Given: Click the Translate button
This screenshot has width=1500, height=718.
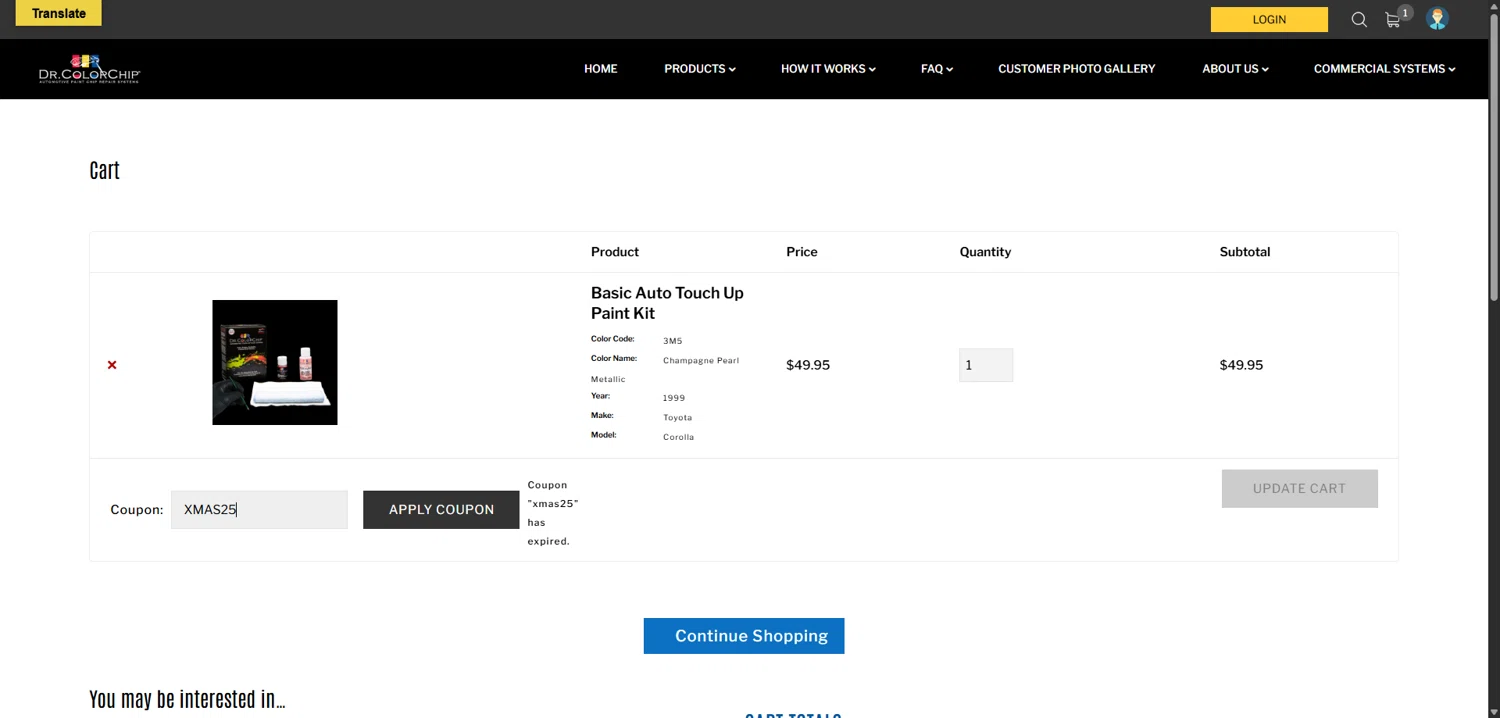Looking at the screenshot, I should pos(58,13).
